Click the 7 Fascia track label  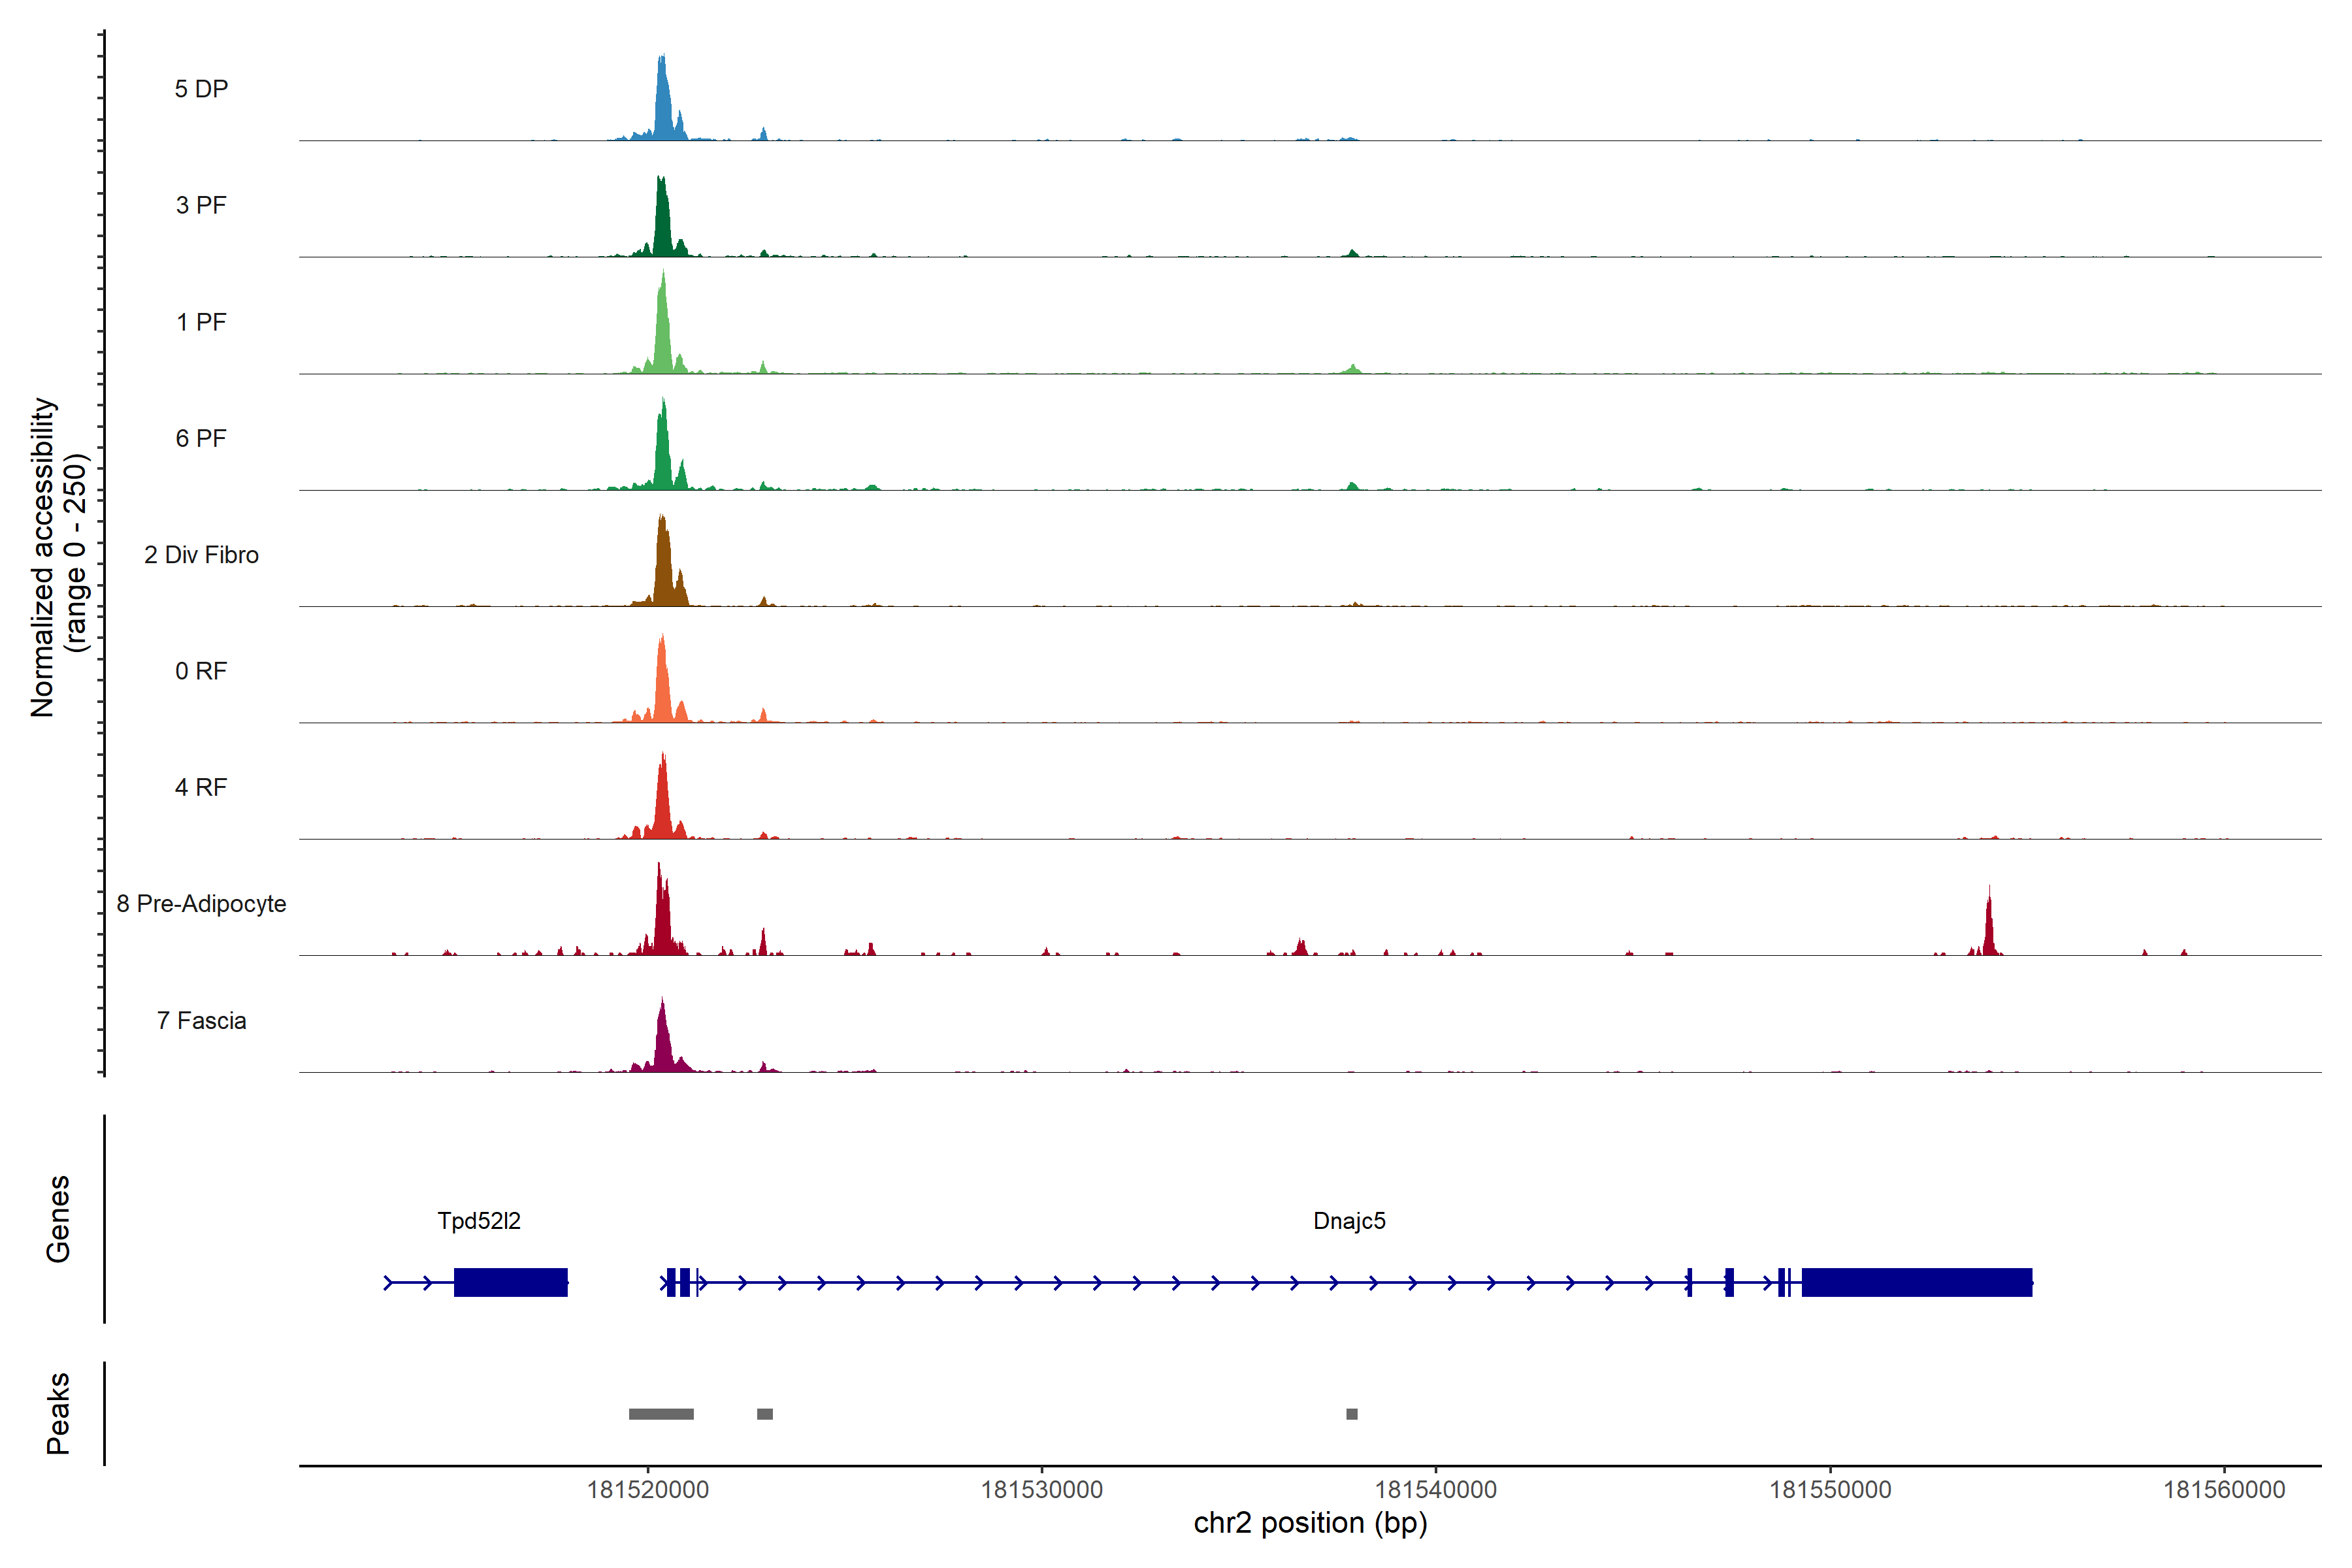[x=201, y=1021]
